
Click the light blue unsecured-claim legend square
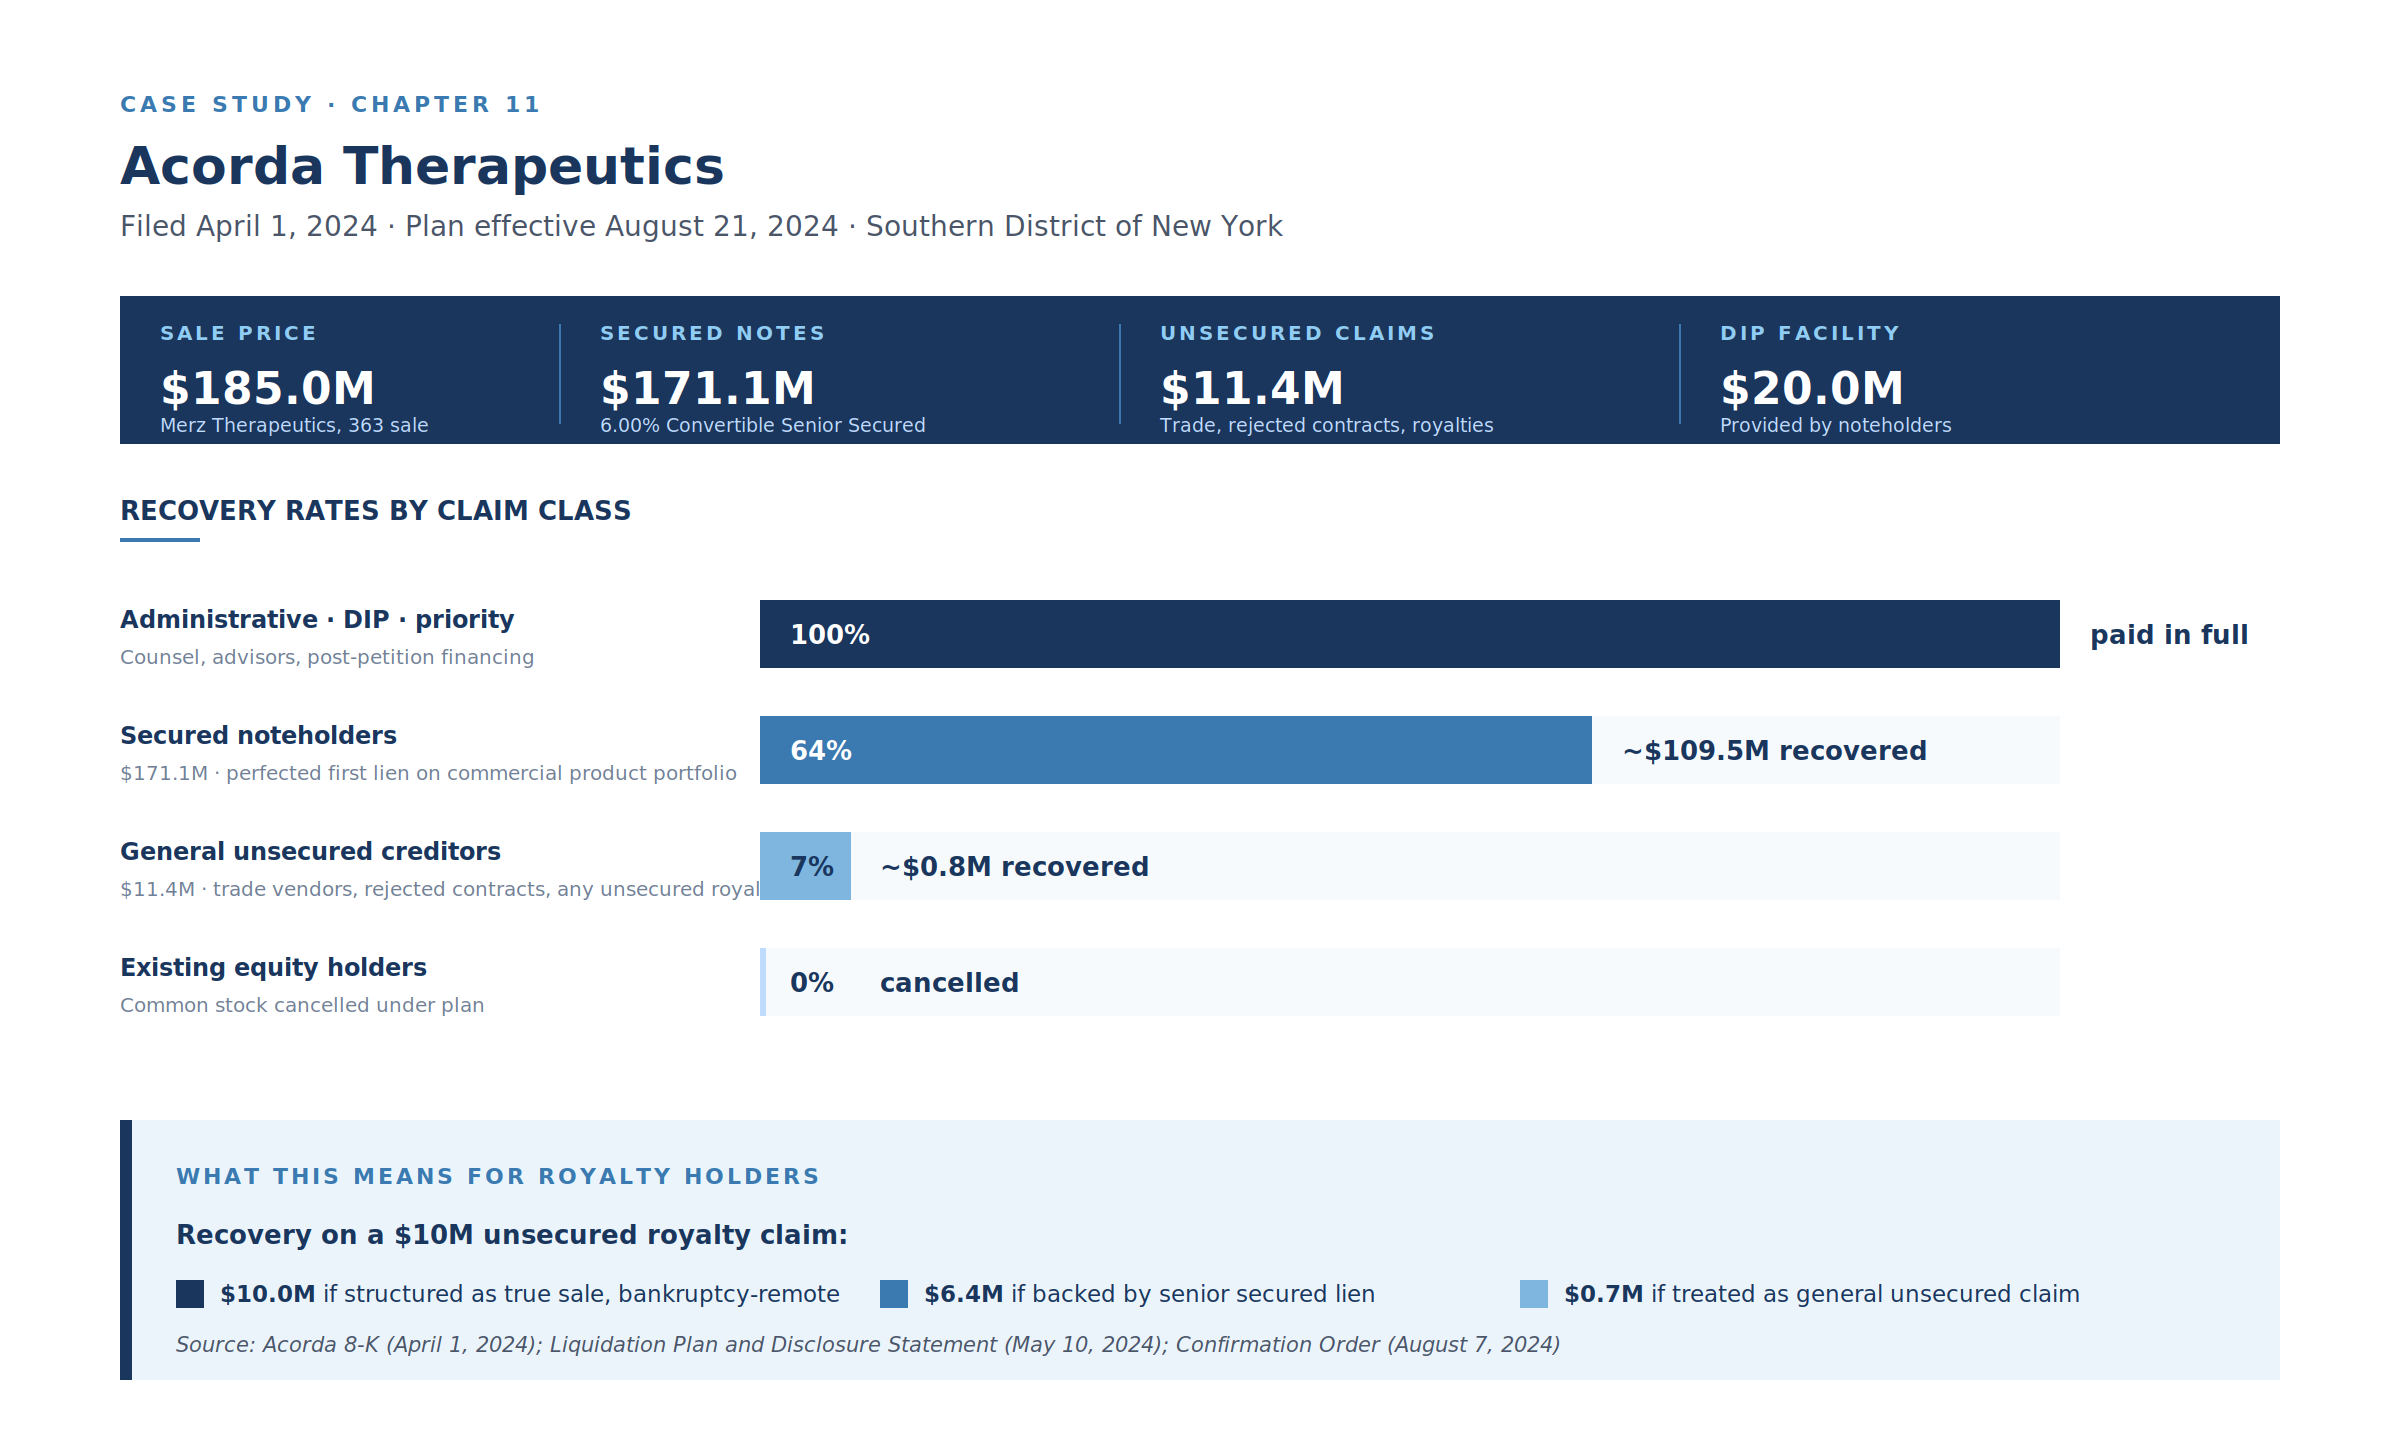point(1534,1294)
